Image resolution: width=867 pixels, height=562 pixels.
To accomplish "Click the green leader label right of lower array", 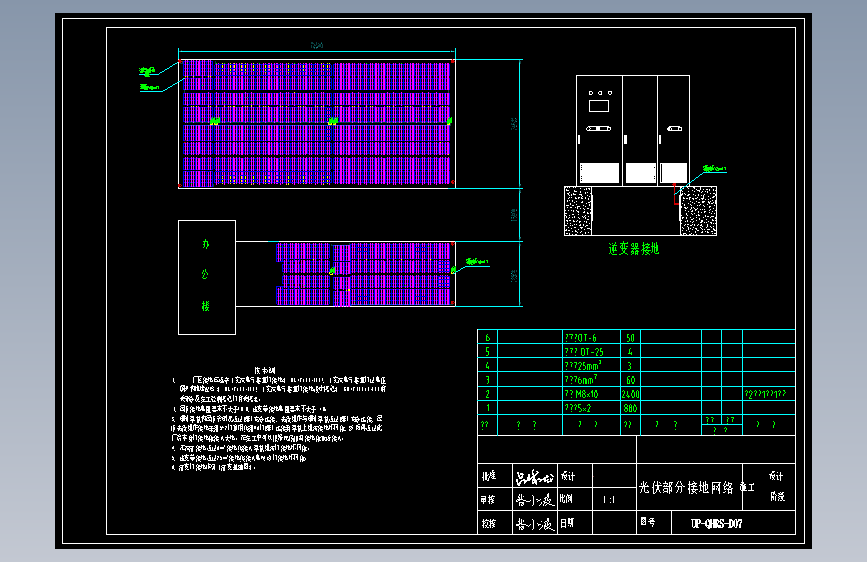I will pos(477,262).
